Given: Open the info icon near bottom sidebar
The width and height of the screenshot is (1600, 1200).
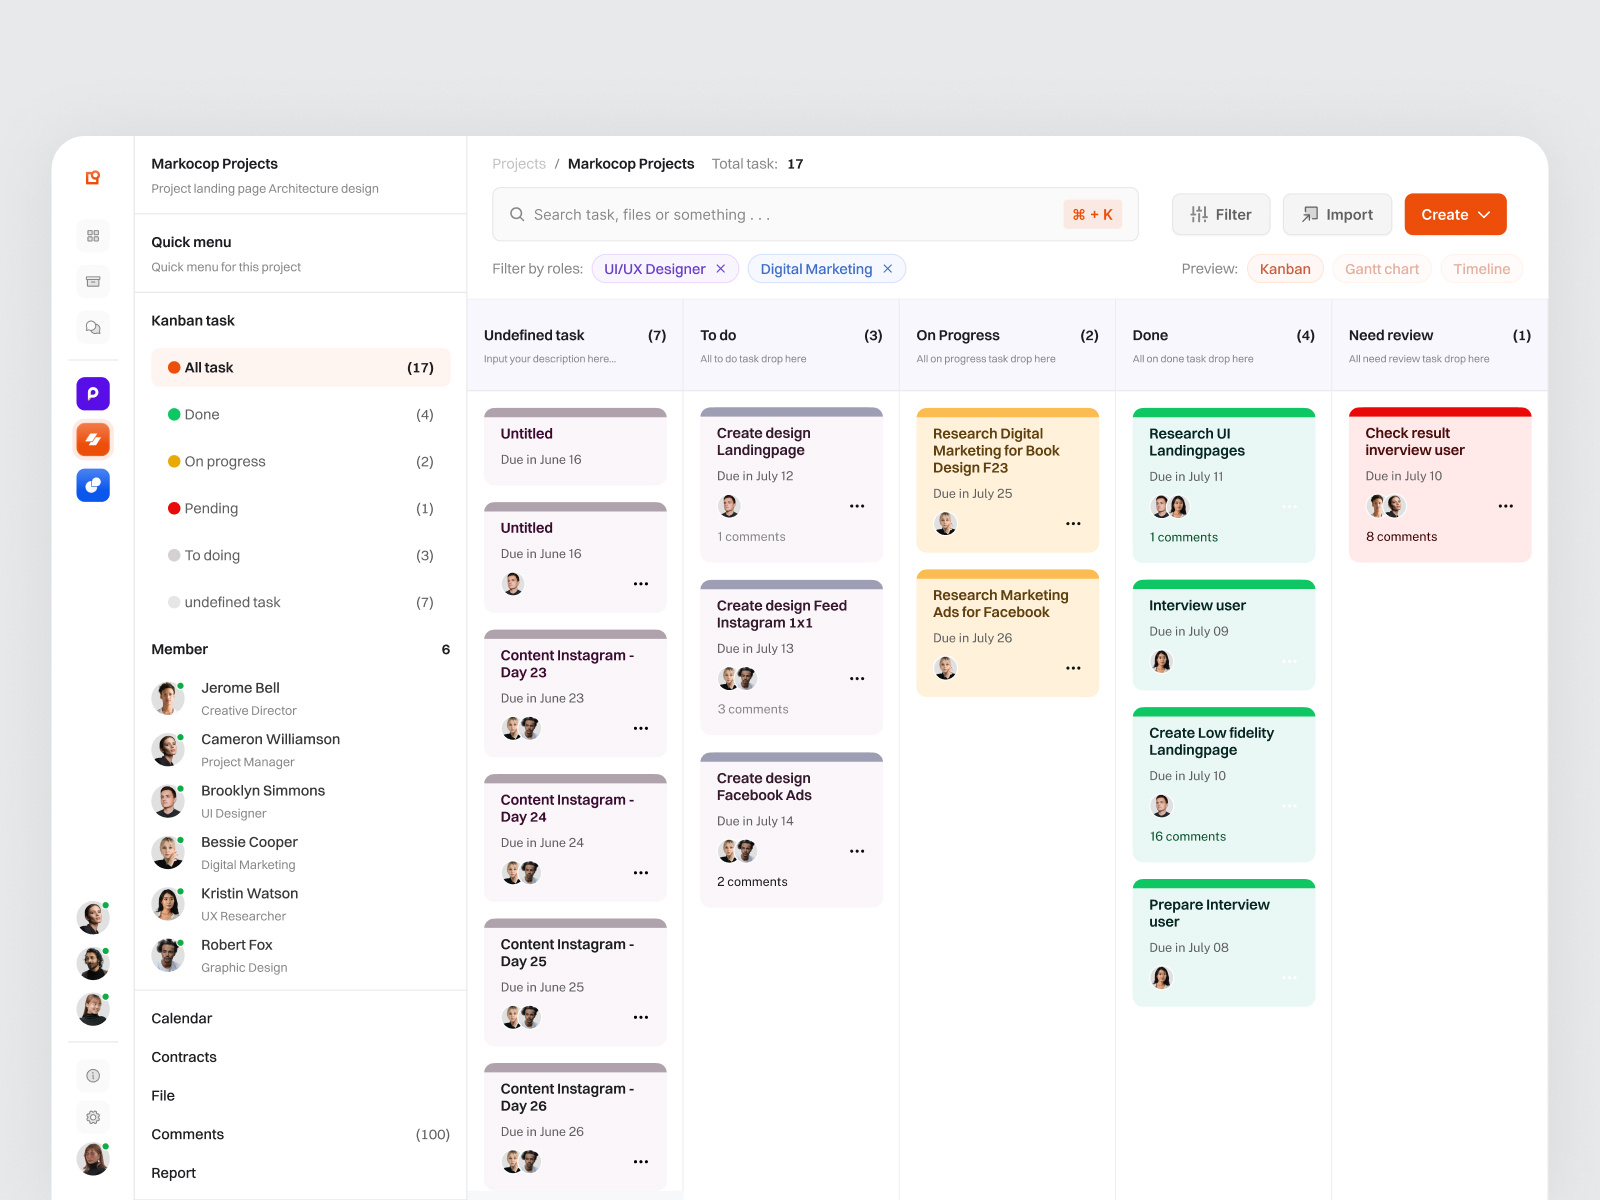Looking at the screenshot, I should (92, 1075).
